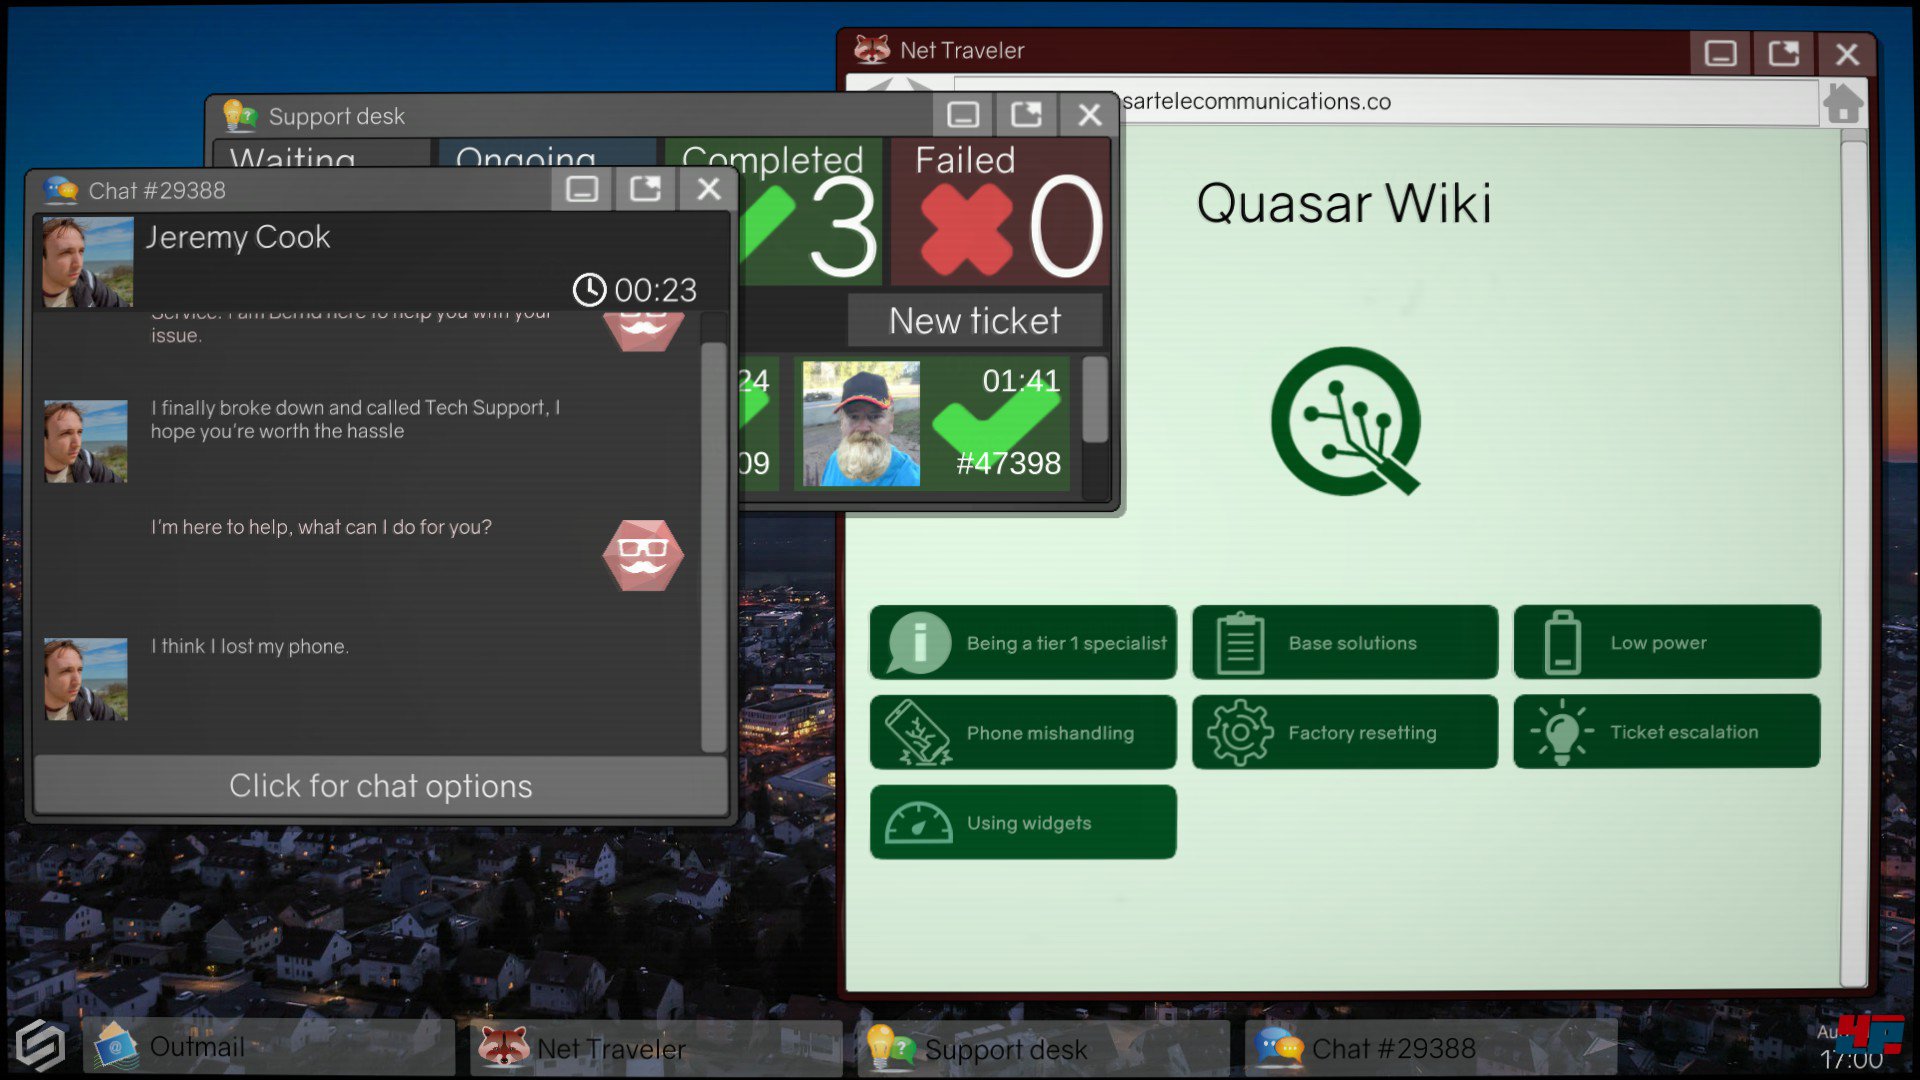Click the Using widgets gauge icon
Image resolution: width=1920 pixels, height=1080 pixels.
917,823
